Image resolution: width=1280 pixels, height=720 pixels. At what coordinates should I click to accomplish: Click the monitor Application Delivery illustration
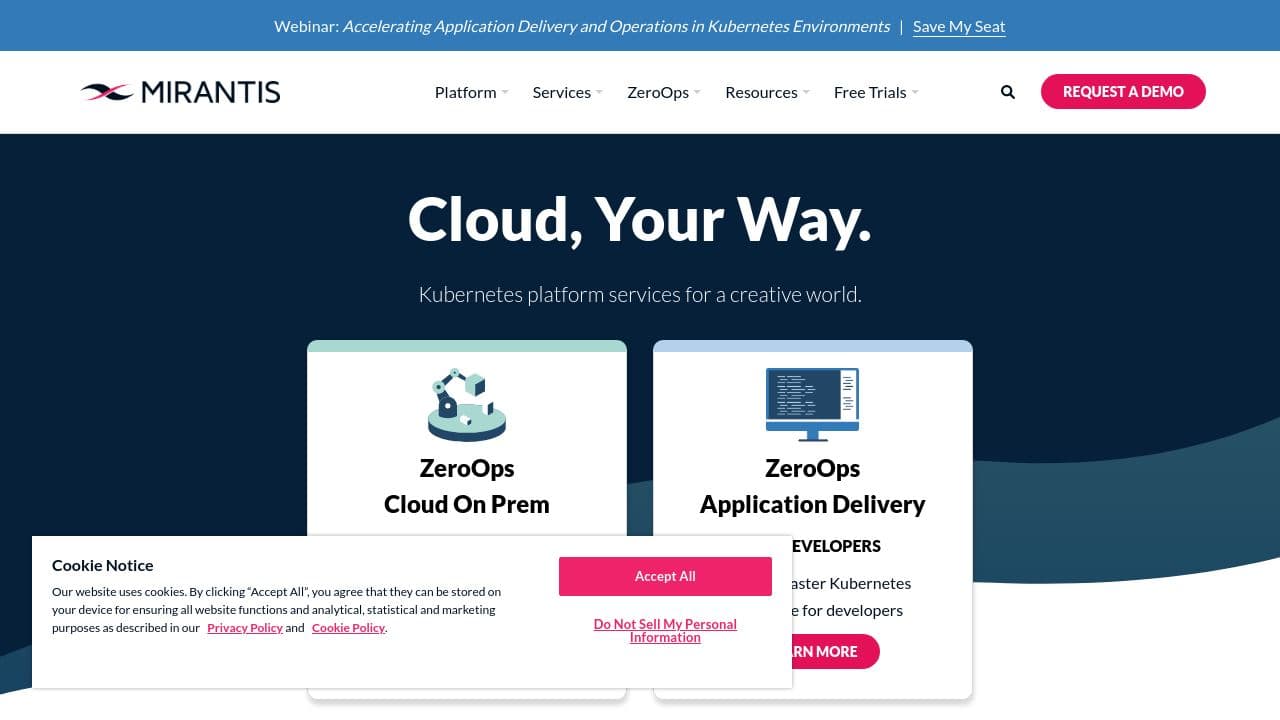(x=812, y=404)
